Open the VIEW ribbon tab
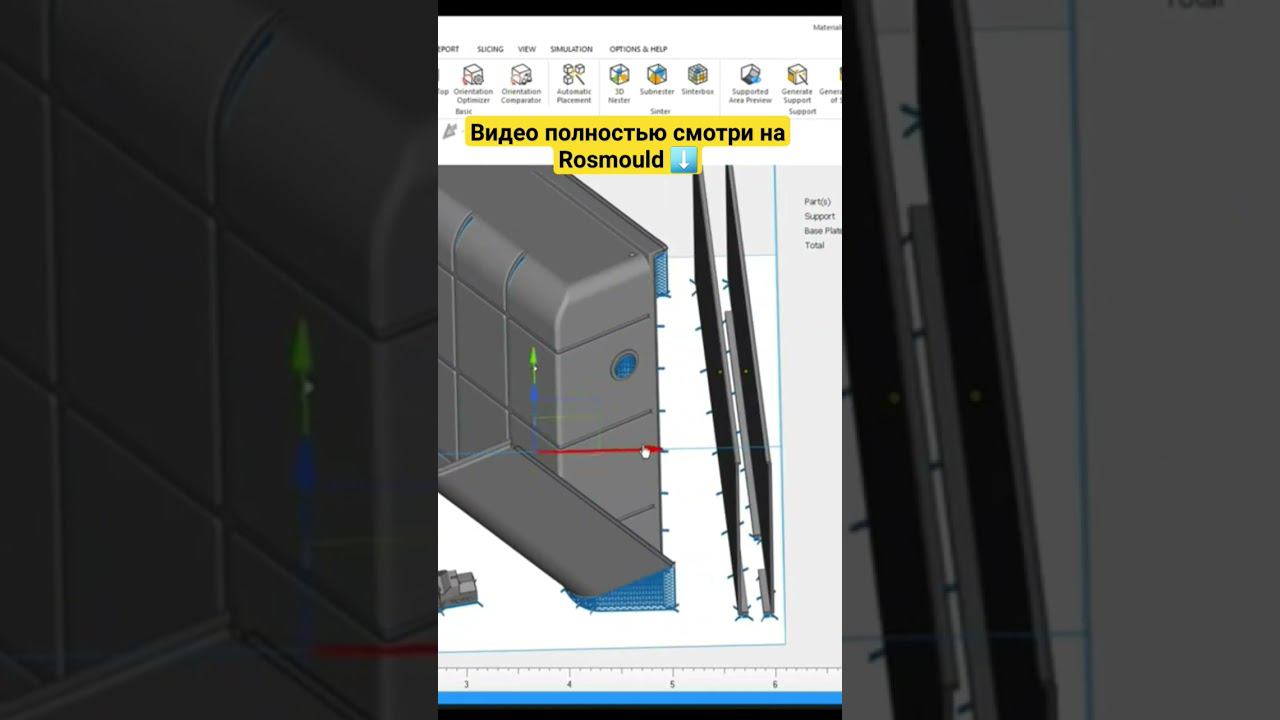Image resolution: width=1280 pixels, height=720 pixels. 527,49
